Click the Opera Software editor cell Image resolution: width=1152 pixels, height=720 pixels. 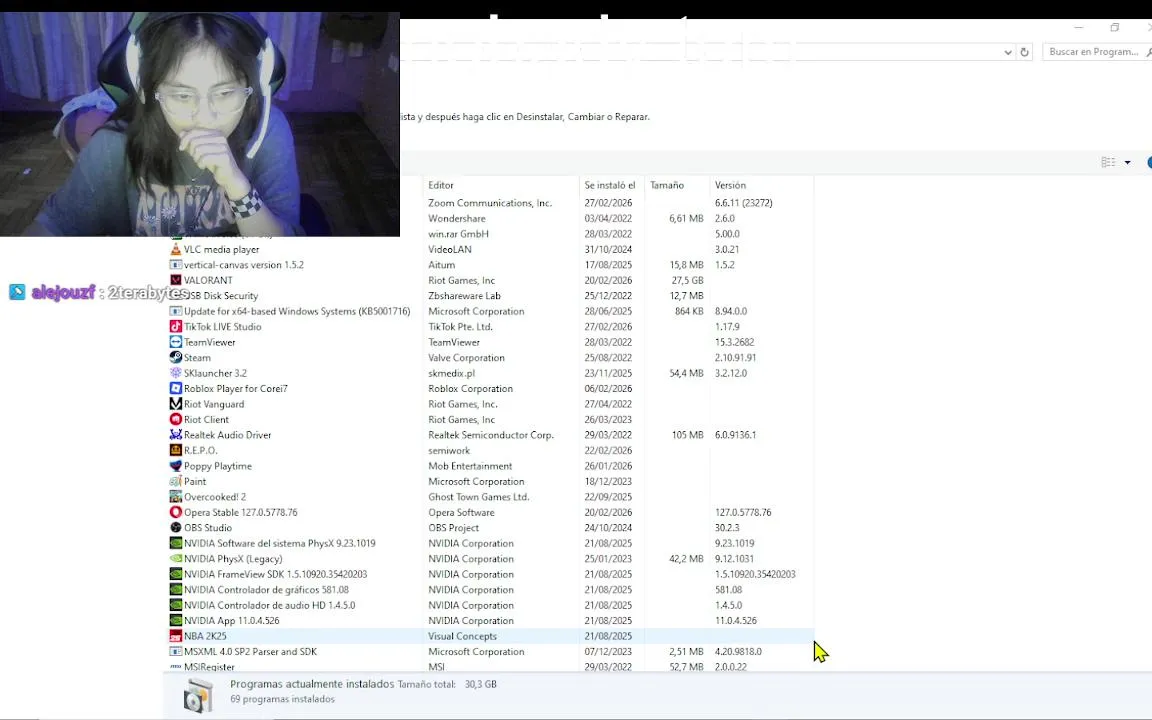461,512
